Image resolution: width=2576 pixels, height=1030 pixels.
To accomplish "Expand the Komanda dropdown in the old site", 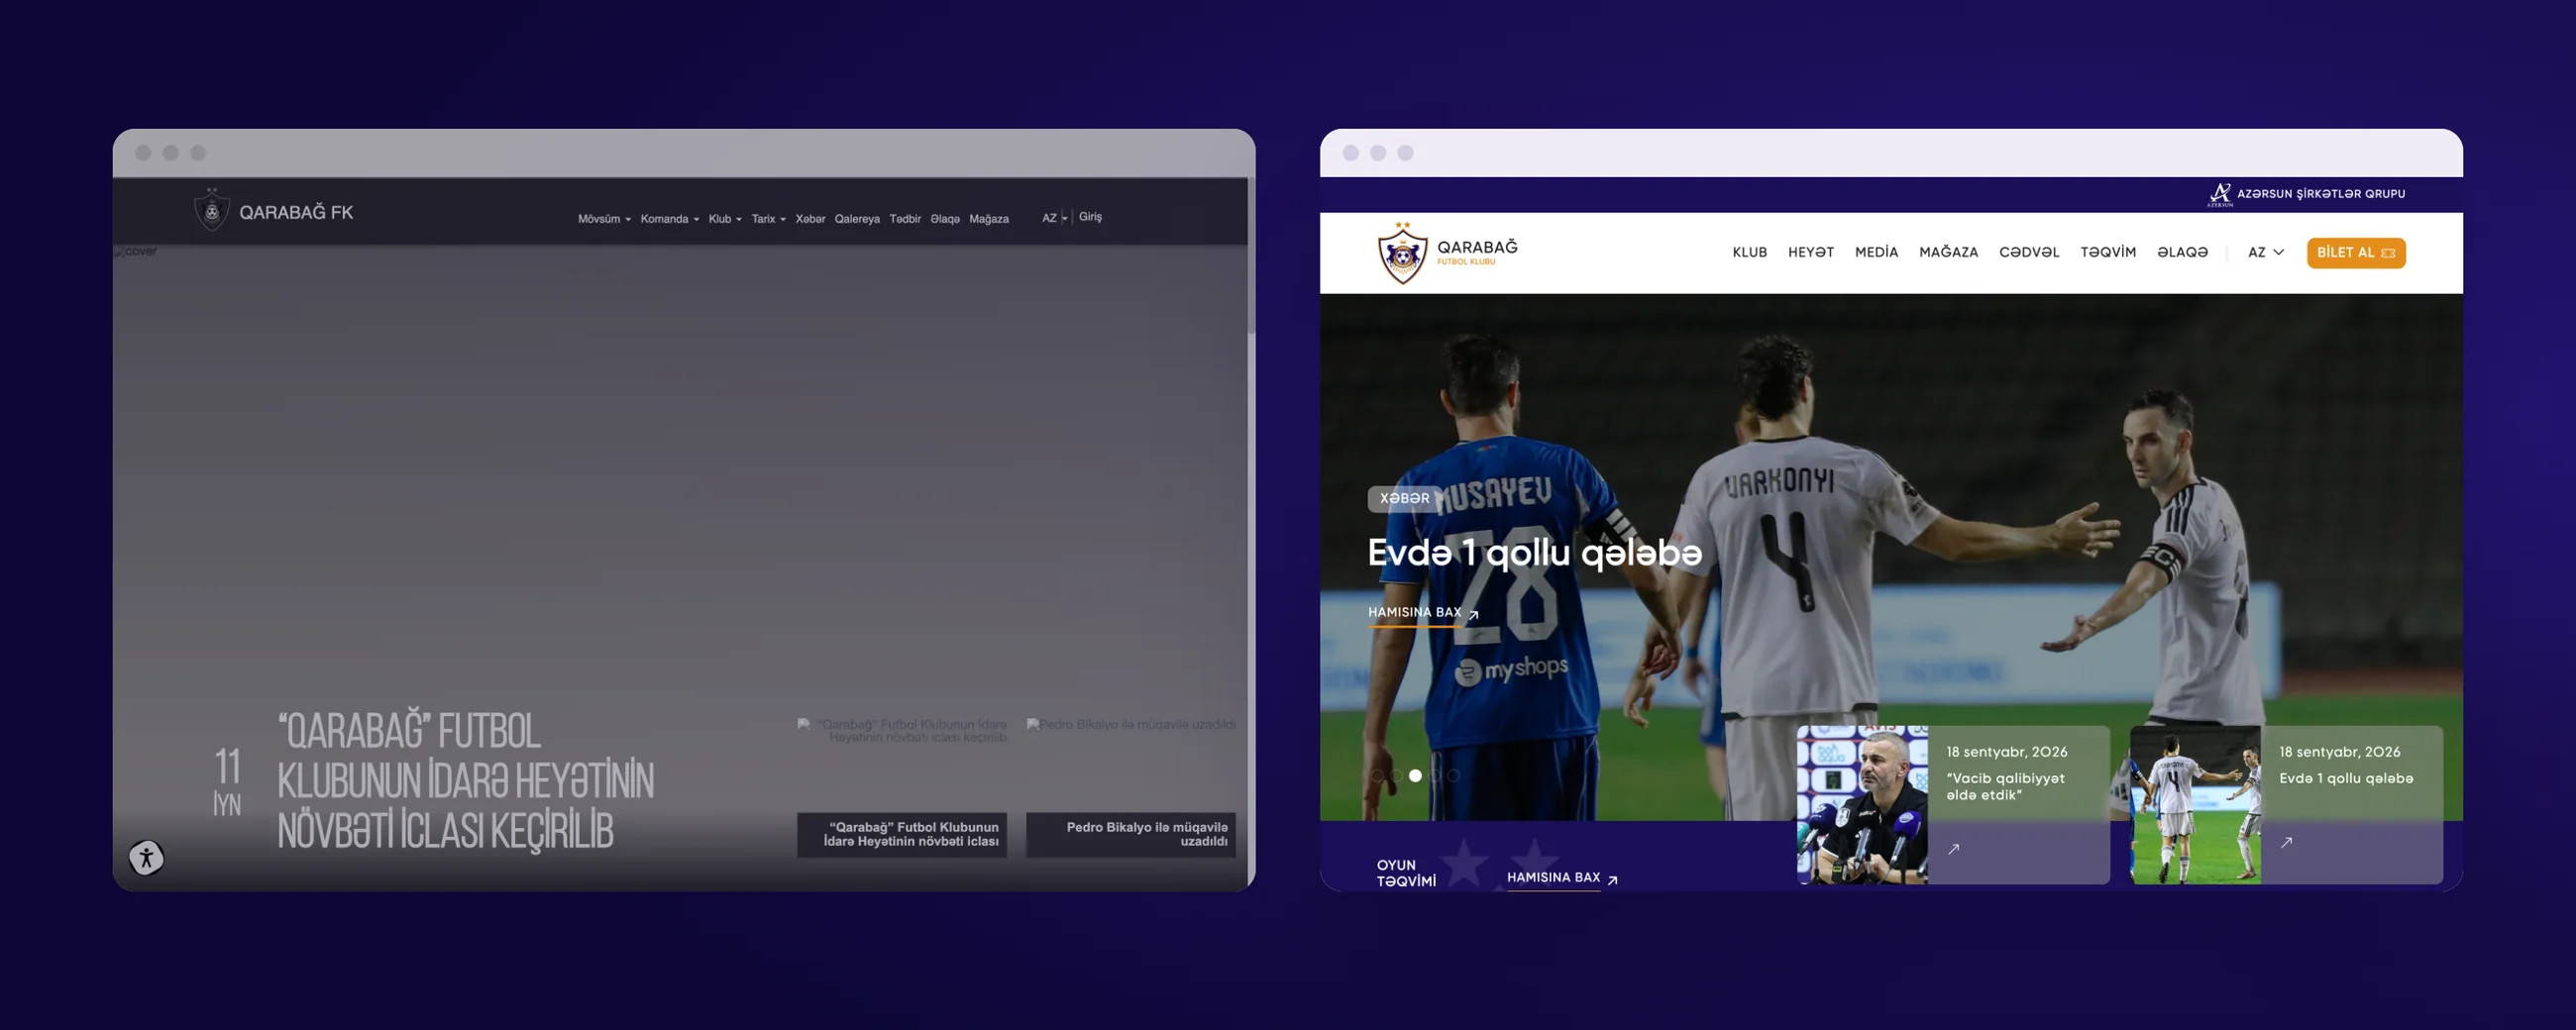I will click(670, 219).
